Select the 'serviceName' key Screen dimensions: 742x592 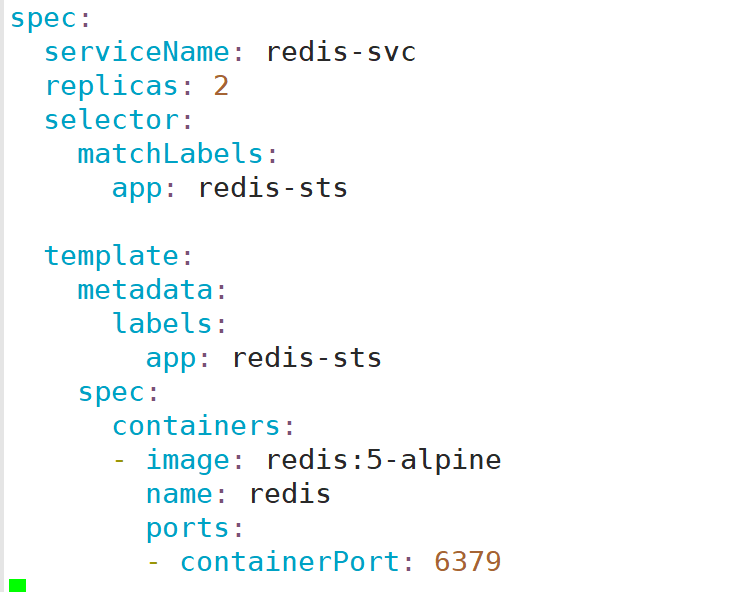(137, 52)
